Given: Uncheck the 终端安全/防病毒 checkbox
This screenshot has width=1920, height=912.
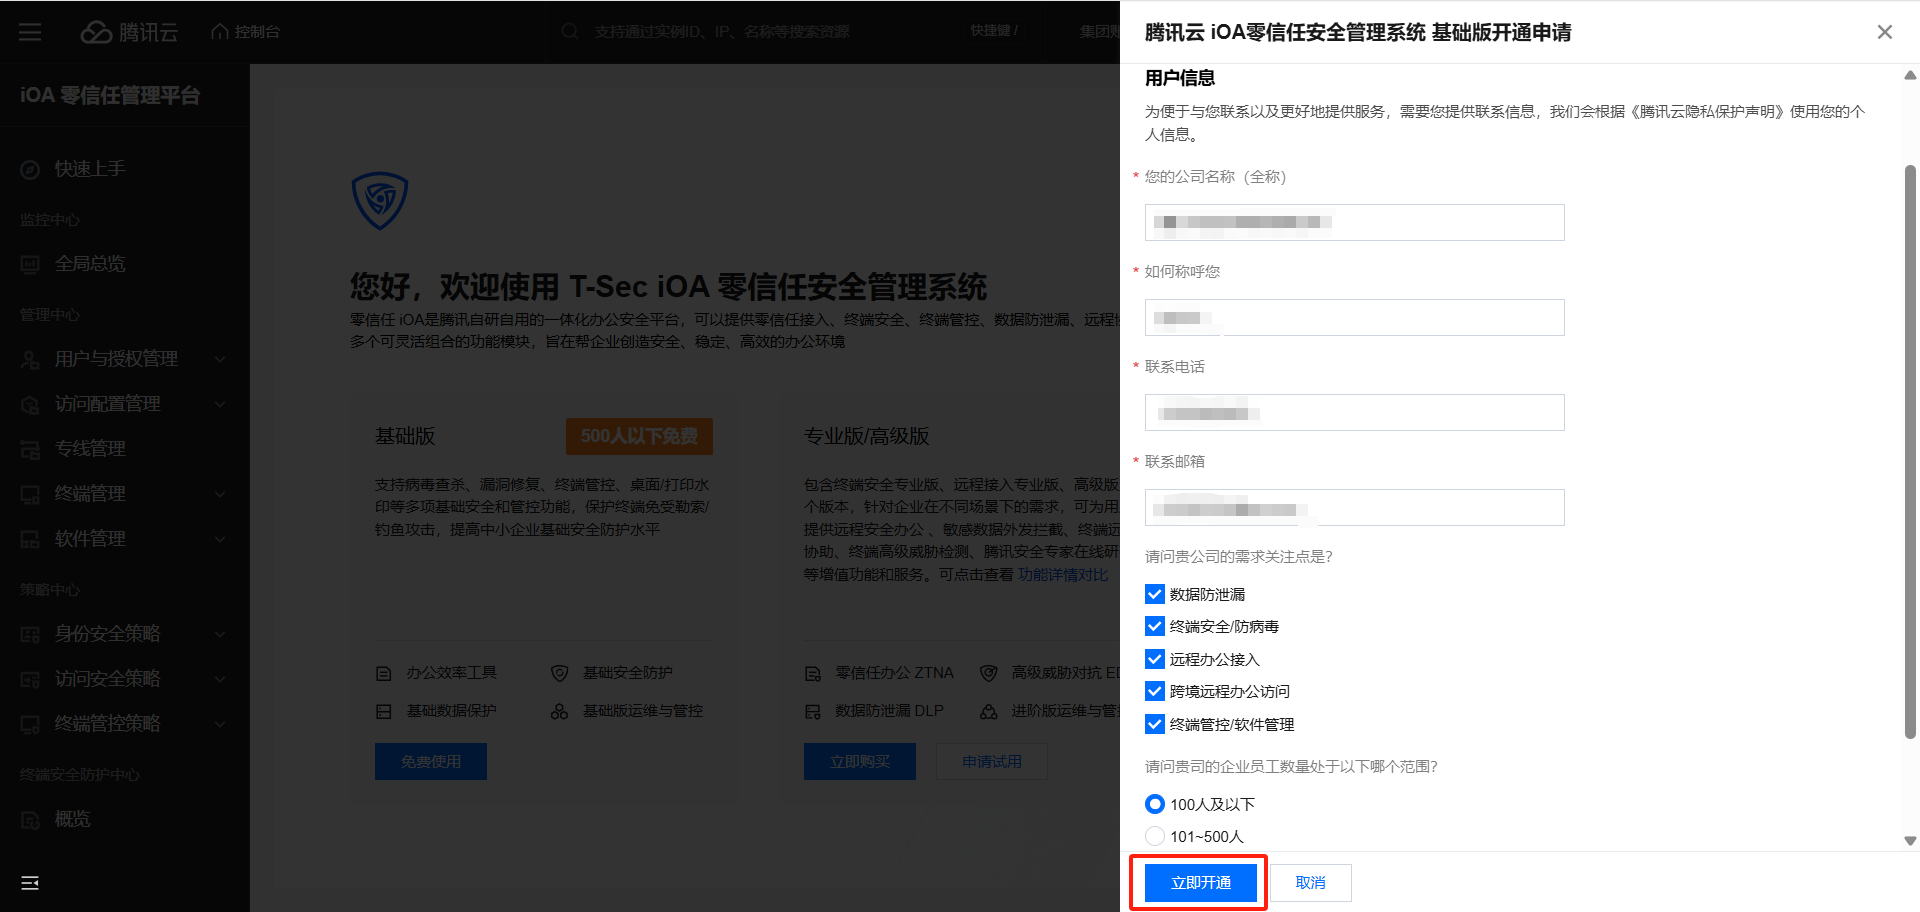Looking at the screenshot, I should [x=1155, y=626].
